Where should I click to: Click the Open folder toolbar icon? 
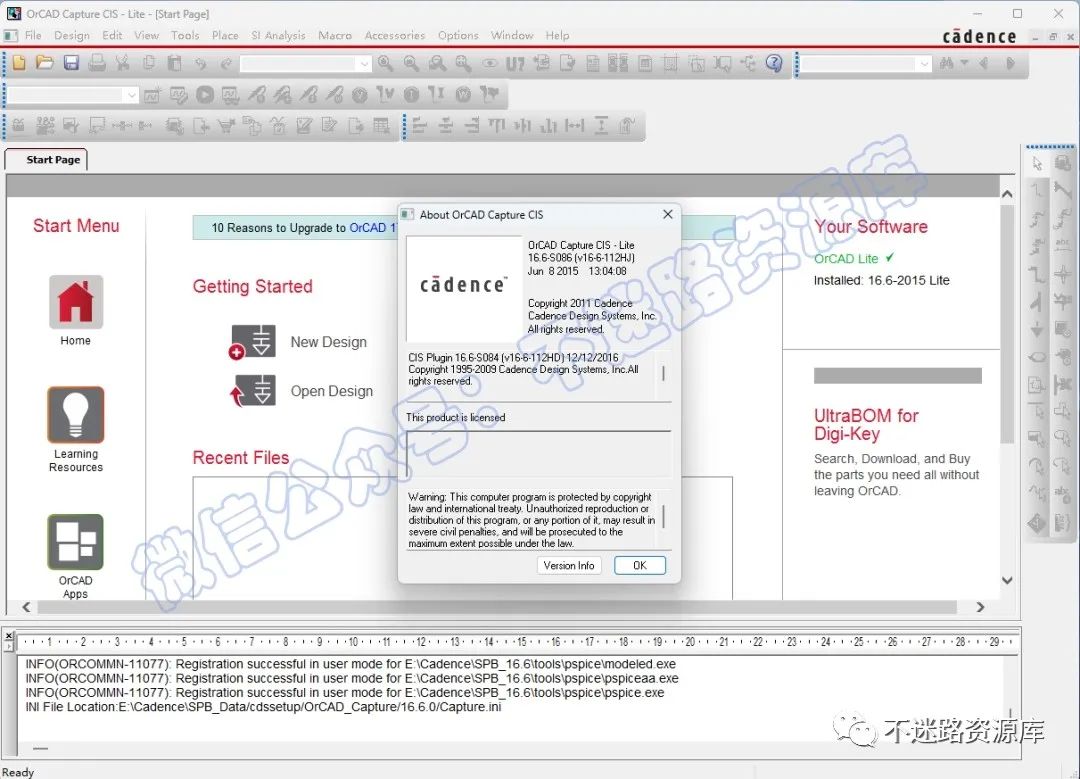pos(45,63)
